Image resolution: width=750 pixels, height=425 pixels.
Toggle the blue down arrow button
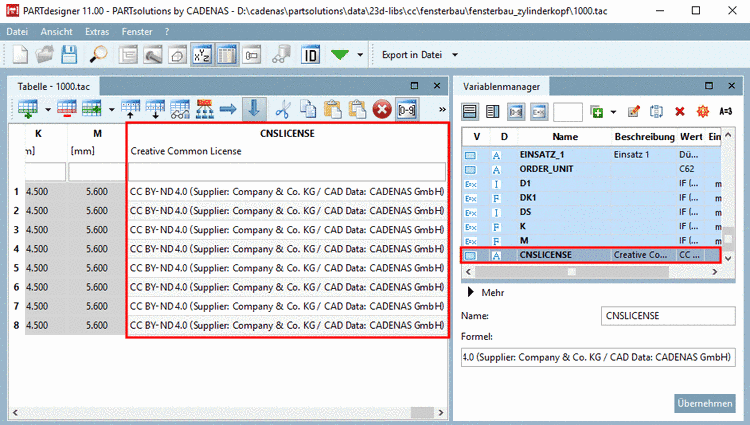(x=254, y=109)
